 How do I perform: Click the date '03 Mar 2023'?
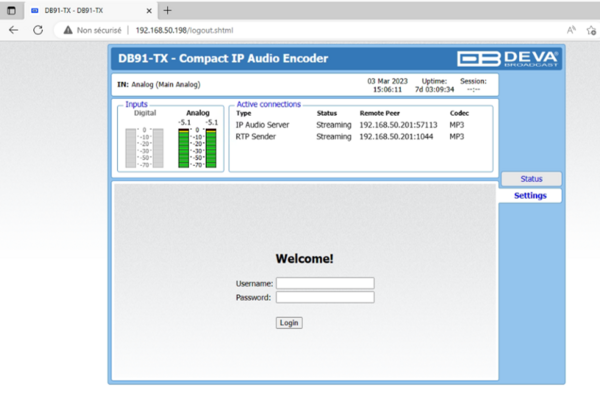[387, 81]
